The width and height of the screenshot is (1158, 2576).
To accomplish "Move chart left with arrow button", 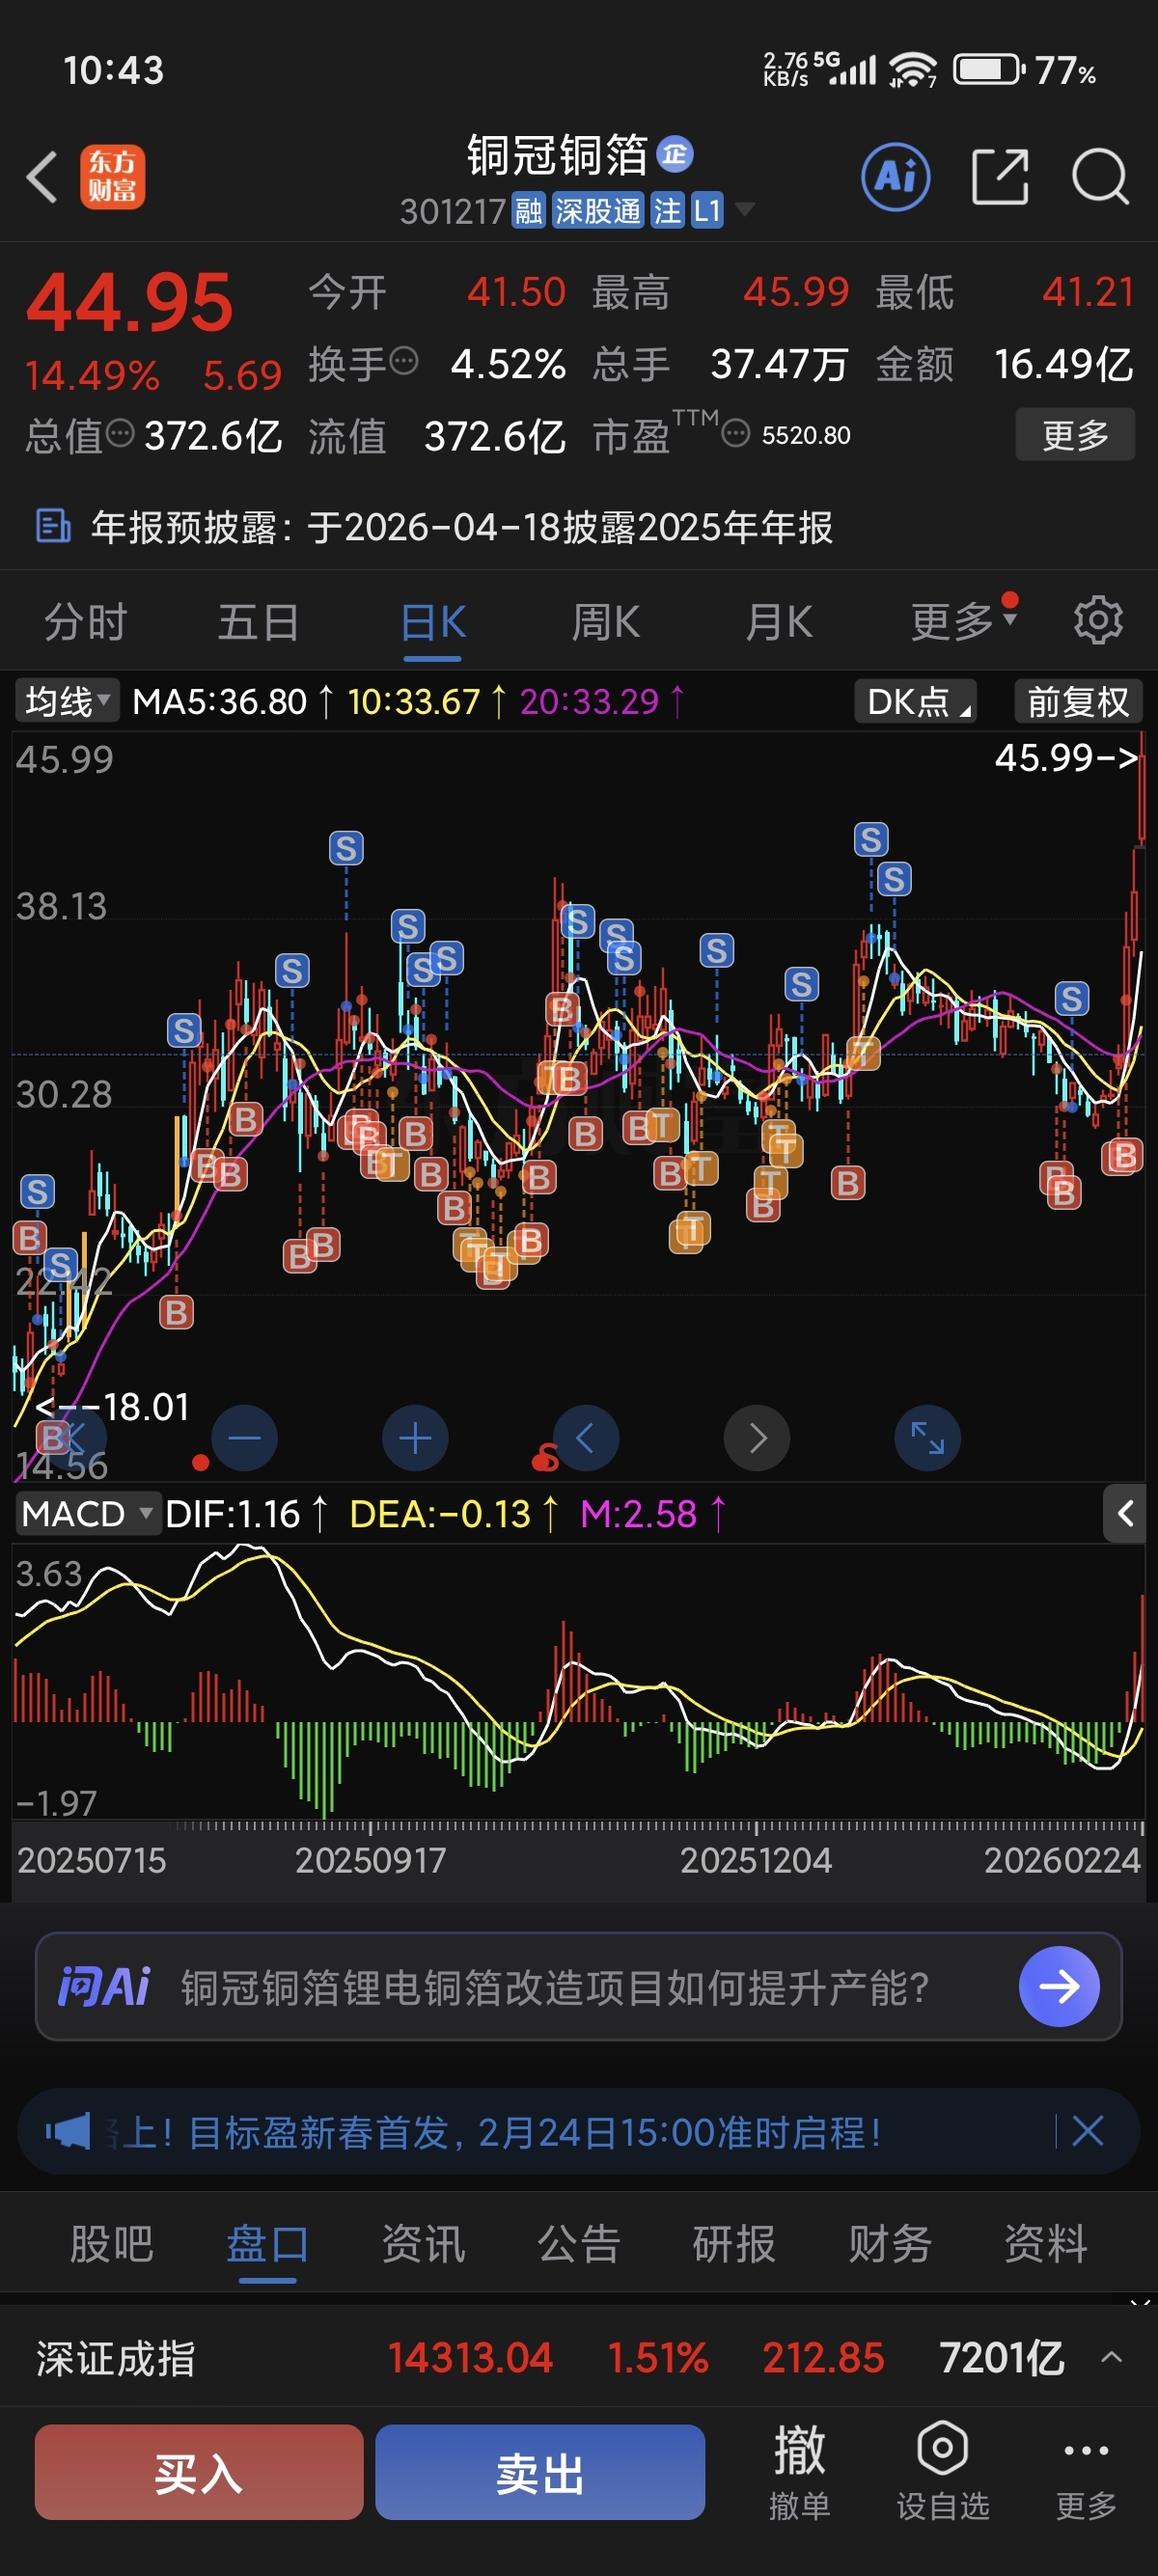I will point(586,1438).
